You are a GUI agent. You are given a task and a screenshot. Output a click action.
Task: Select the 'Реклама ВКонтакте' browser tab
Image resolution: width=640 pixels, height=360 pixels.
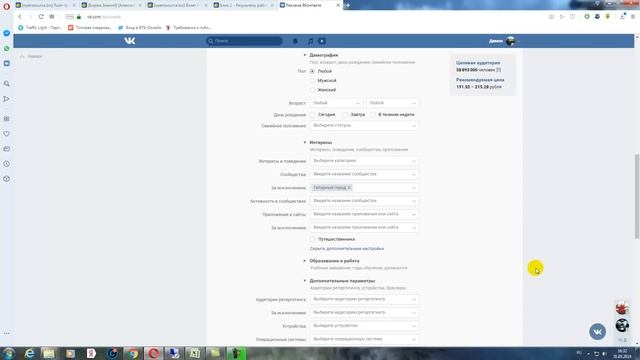click(310, 5)
